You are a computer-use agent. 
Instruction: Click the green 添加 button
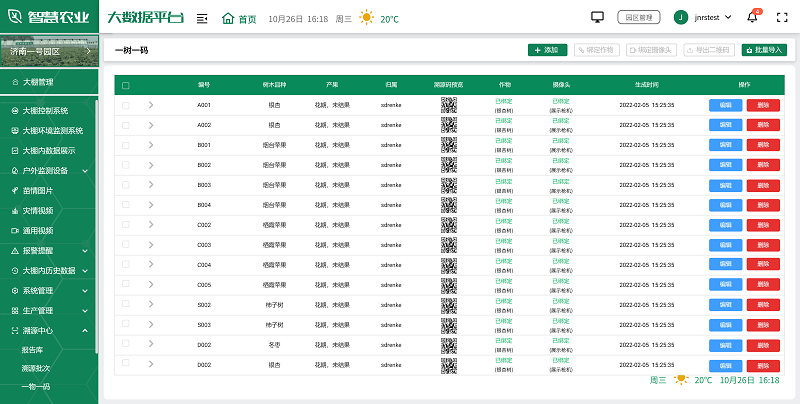[x=547, y=49]
